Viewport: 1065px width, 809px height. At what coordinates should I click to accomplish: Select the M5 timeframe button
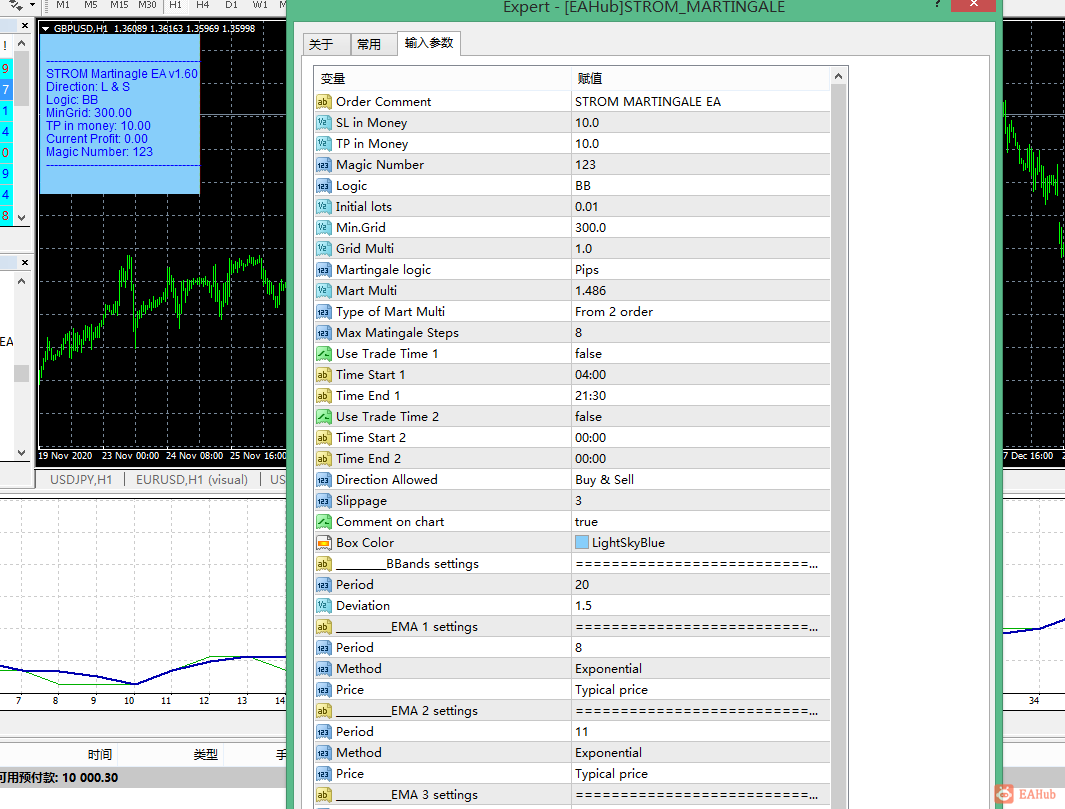click(x=91, y=5)
